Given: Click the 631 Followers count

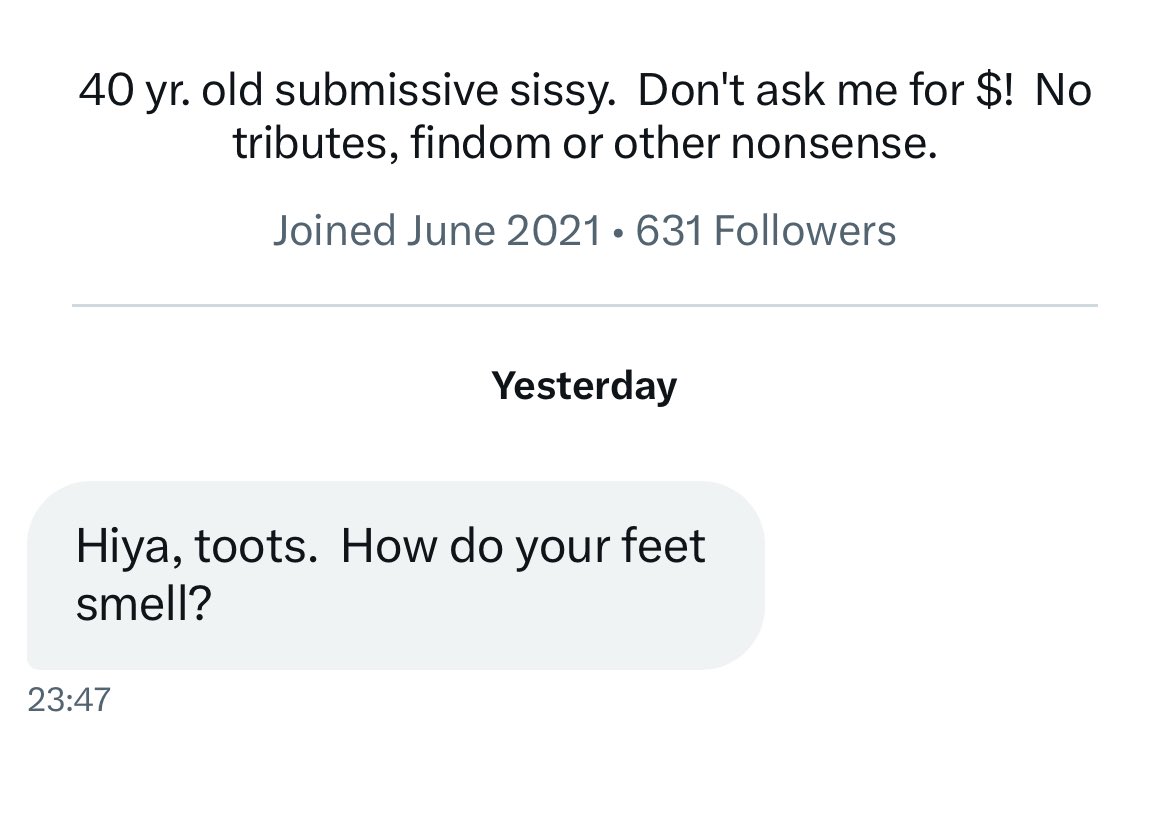Looking at the screenshot, I should pos(765,231).
